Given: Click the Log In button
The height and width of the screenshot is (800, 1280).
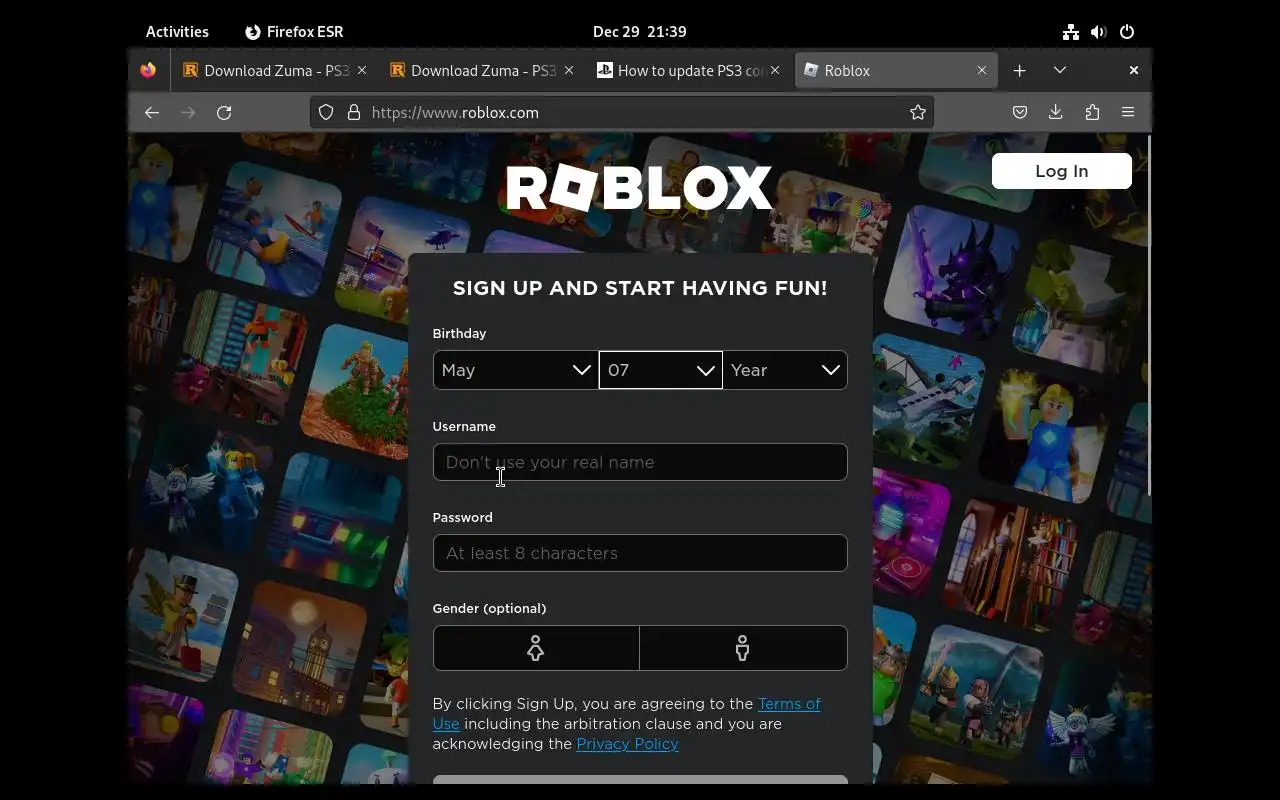Looking at the screenshot, I should (x=1062, y=171).
